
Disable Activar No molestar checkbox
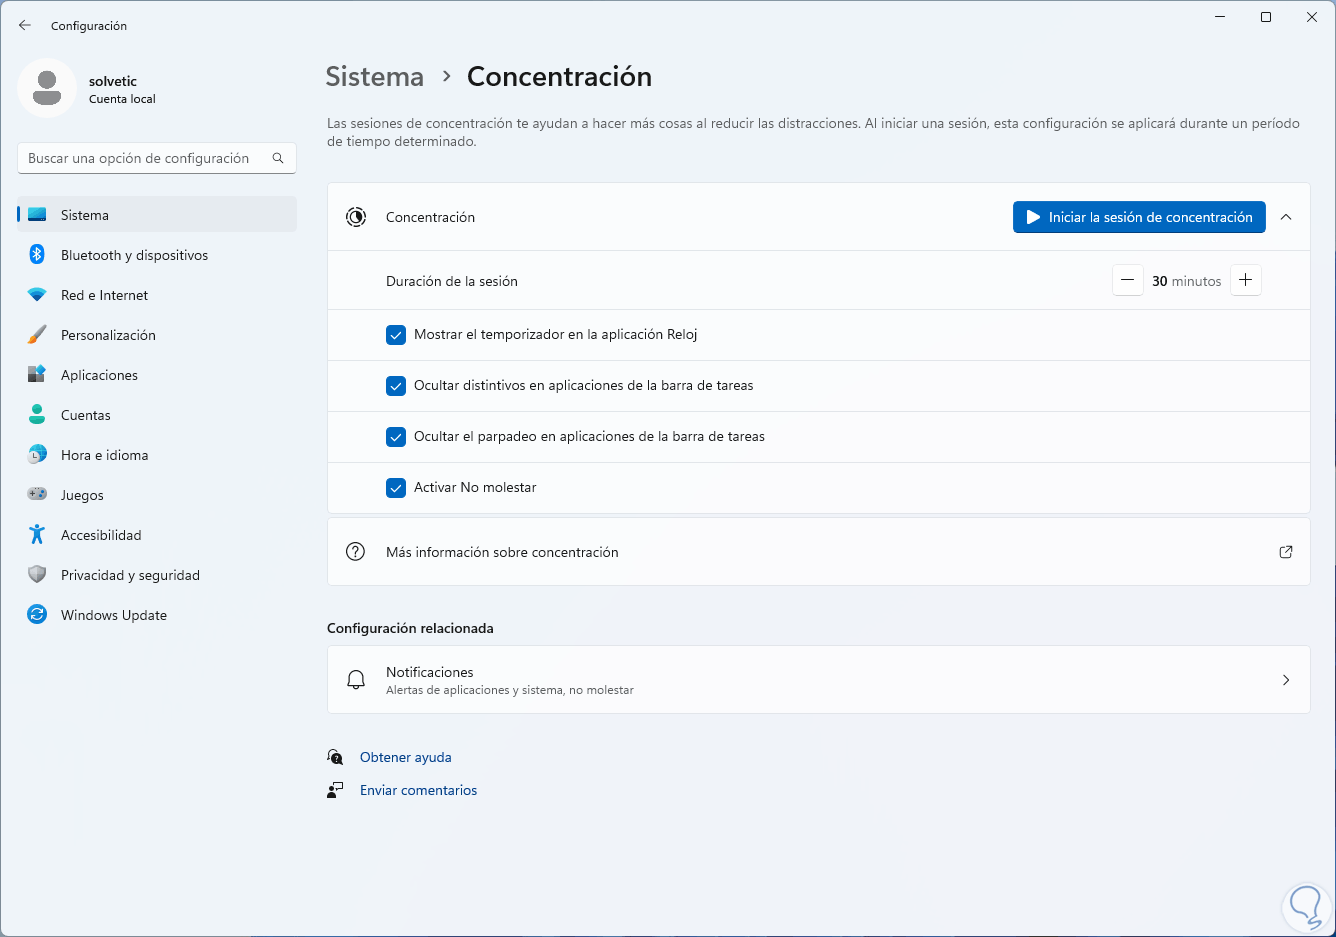(x=396, y=488)
